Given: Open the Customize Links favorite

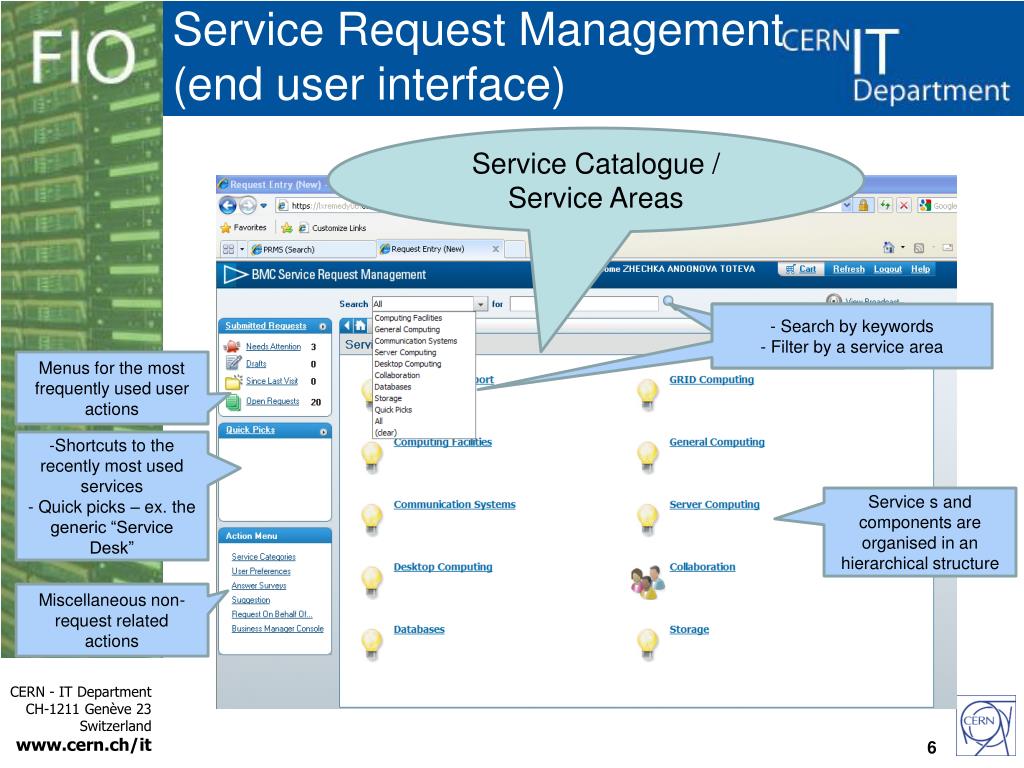Looking at the screenshot, I should [332, 228].
